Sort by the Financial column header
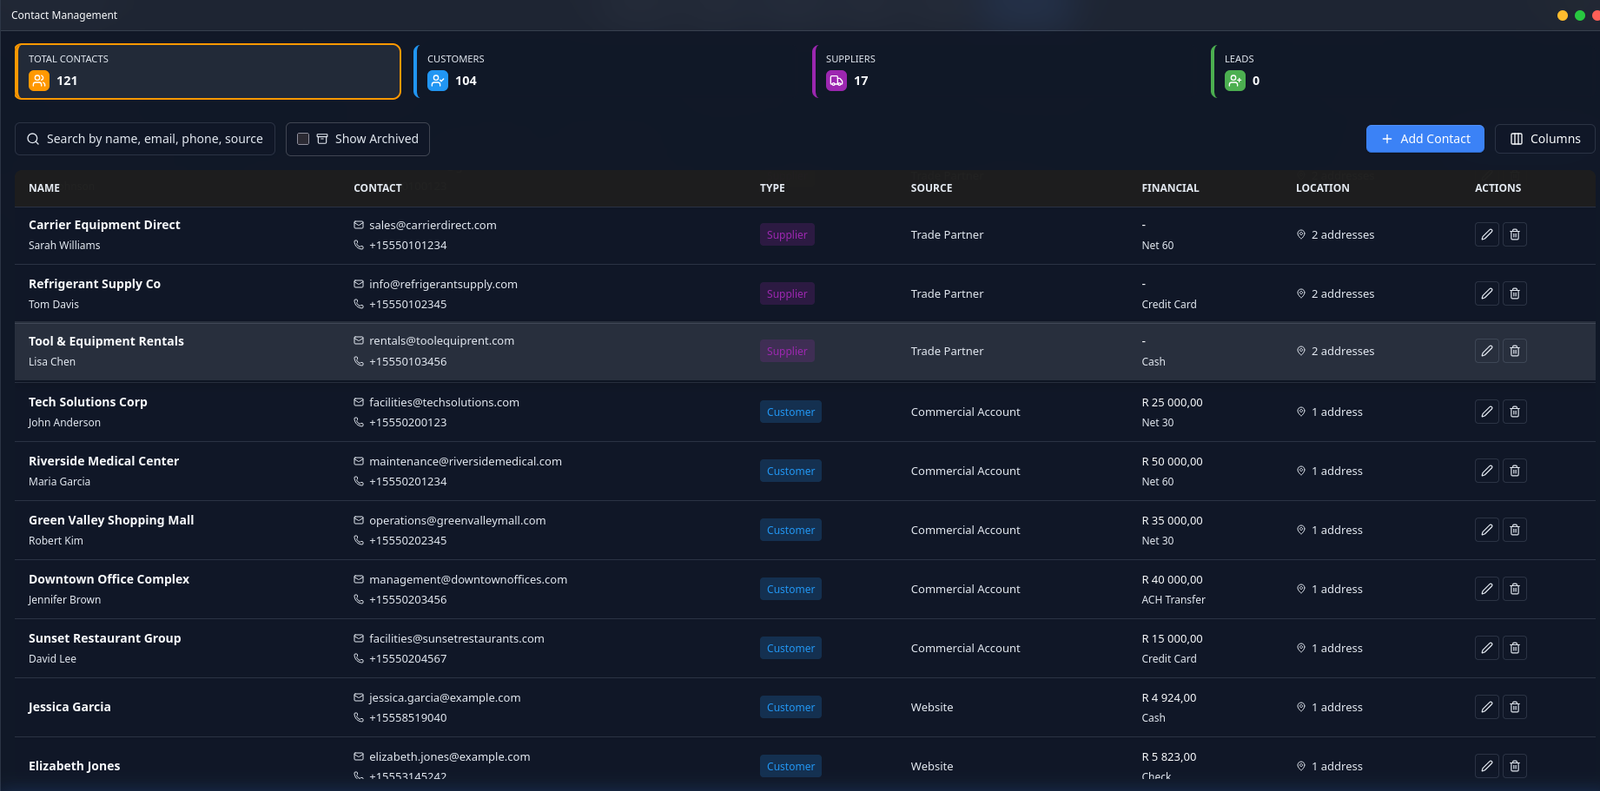This screenshot has height=791, width=1600. pyautogui.click(x=1170, y=188)
